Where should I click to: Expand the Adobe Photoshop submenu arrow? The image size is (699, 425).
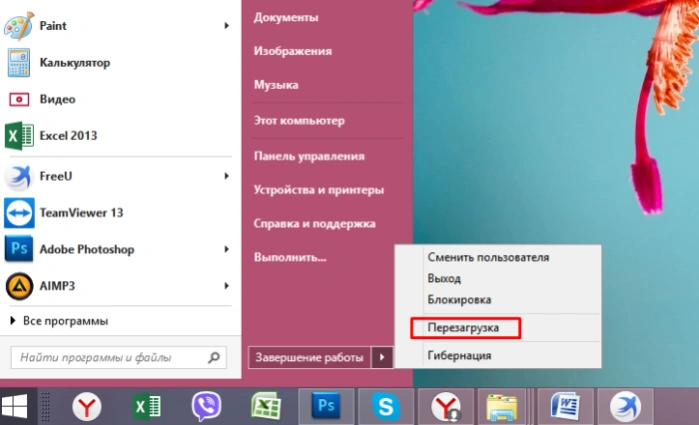[x=226, y=249]
